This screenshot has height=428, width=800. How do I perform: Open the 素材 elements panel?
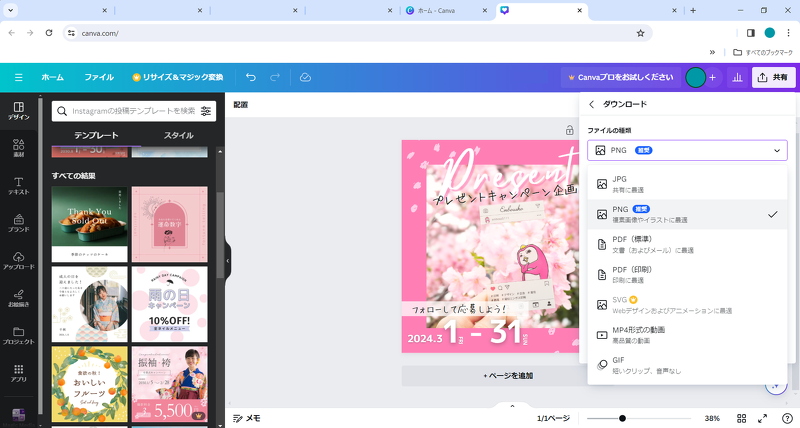click(18, 148)
